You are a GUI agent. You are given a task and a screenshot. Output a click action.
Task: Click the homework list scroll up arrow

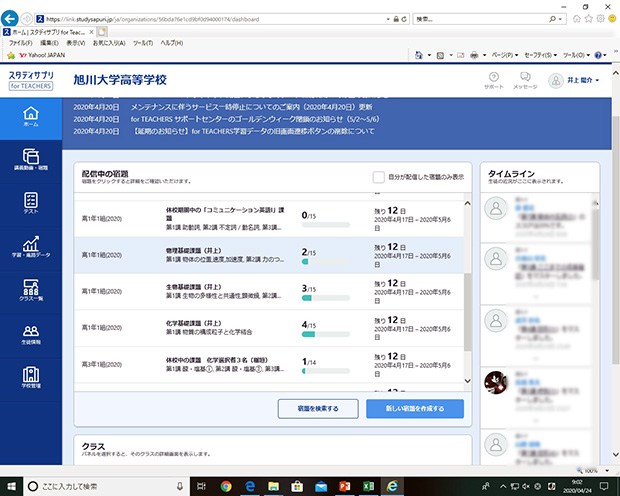coord(467,203)
